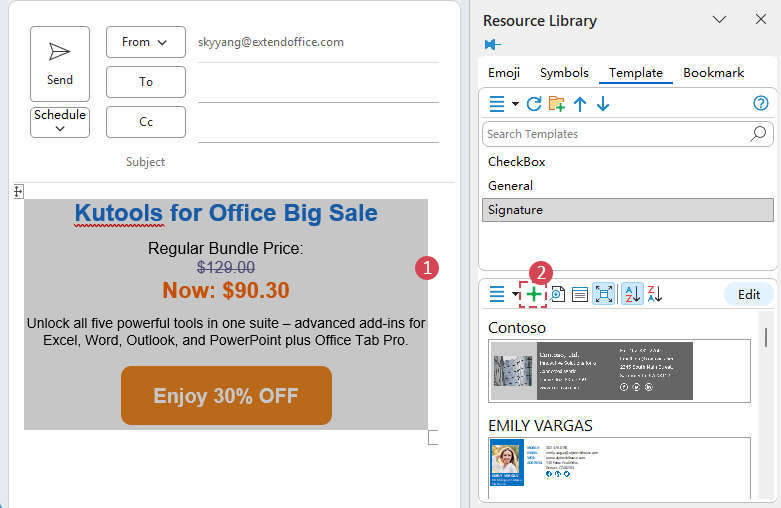The image size is (781, 508).
Task: Click the Edit button in templates pane
Action: [748, 294]
